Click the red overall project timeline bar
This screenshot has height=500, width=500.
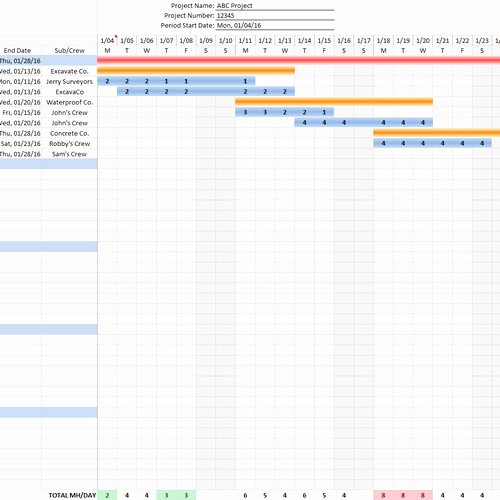pos(299,60)
